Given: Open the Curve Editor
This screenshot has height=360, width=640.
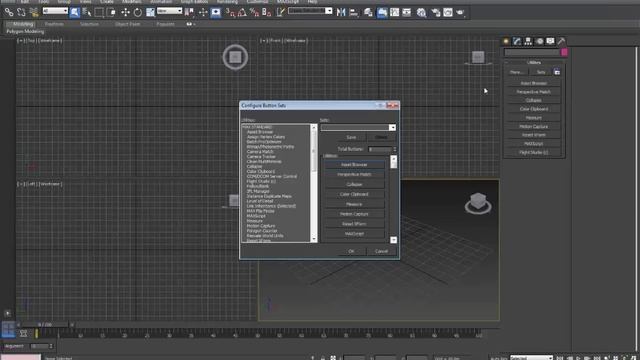Looking at the screenshot, I should [394, 12].
